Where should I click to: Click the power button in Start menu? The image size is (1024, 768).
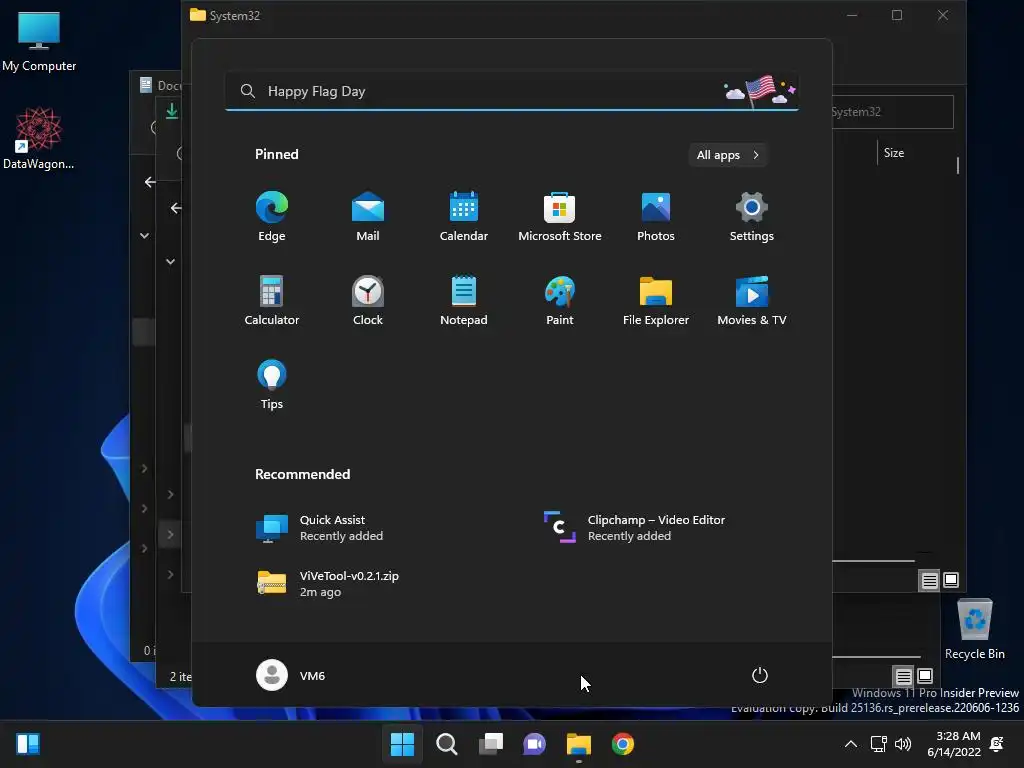pos(760,675)
